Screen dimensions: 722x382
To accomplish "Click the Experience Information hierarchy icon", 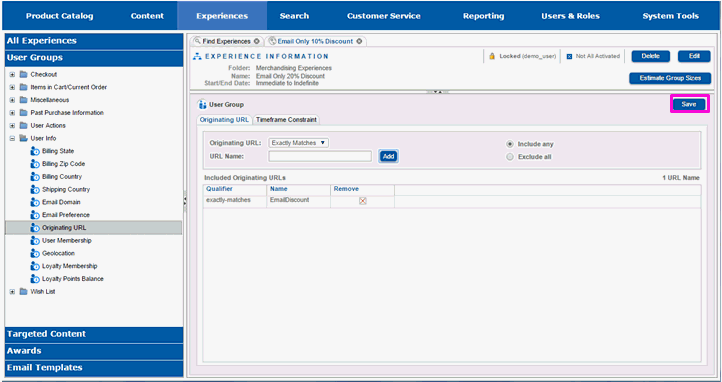I will pos(198,57).
